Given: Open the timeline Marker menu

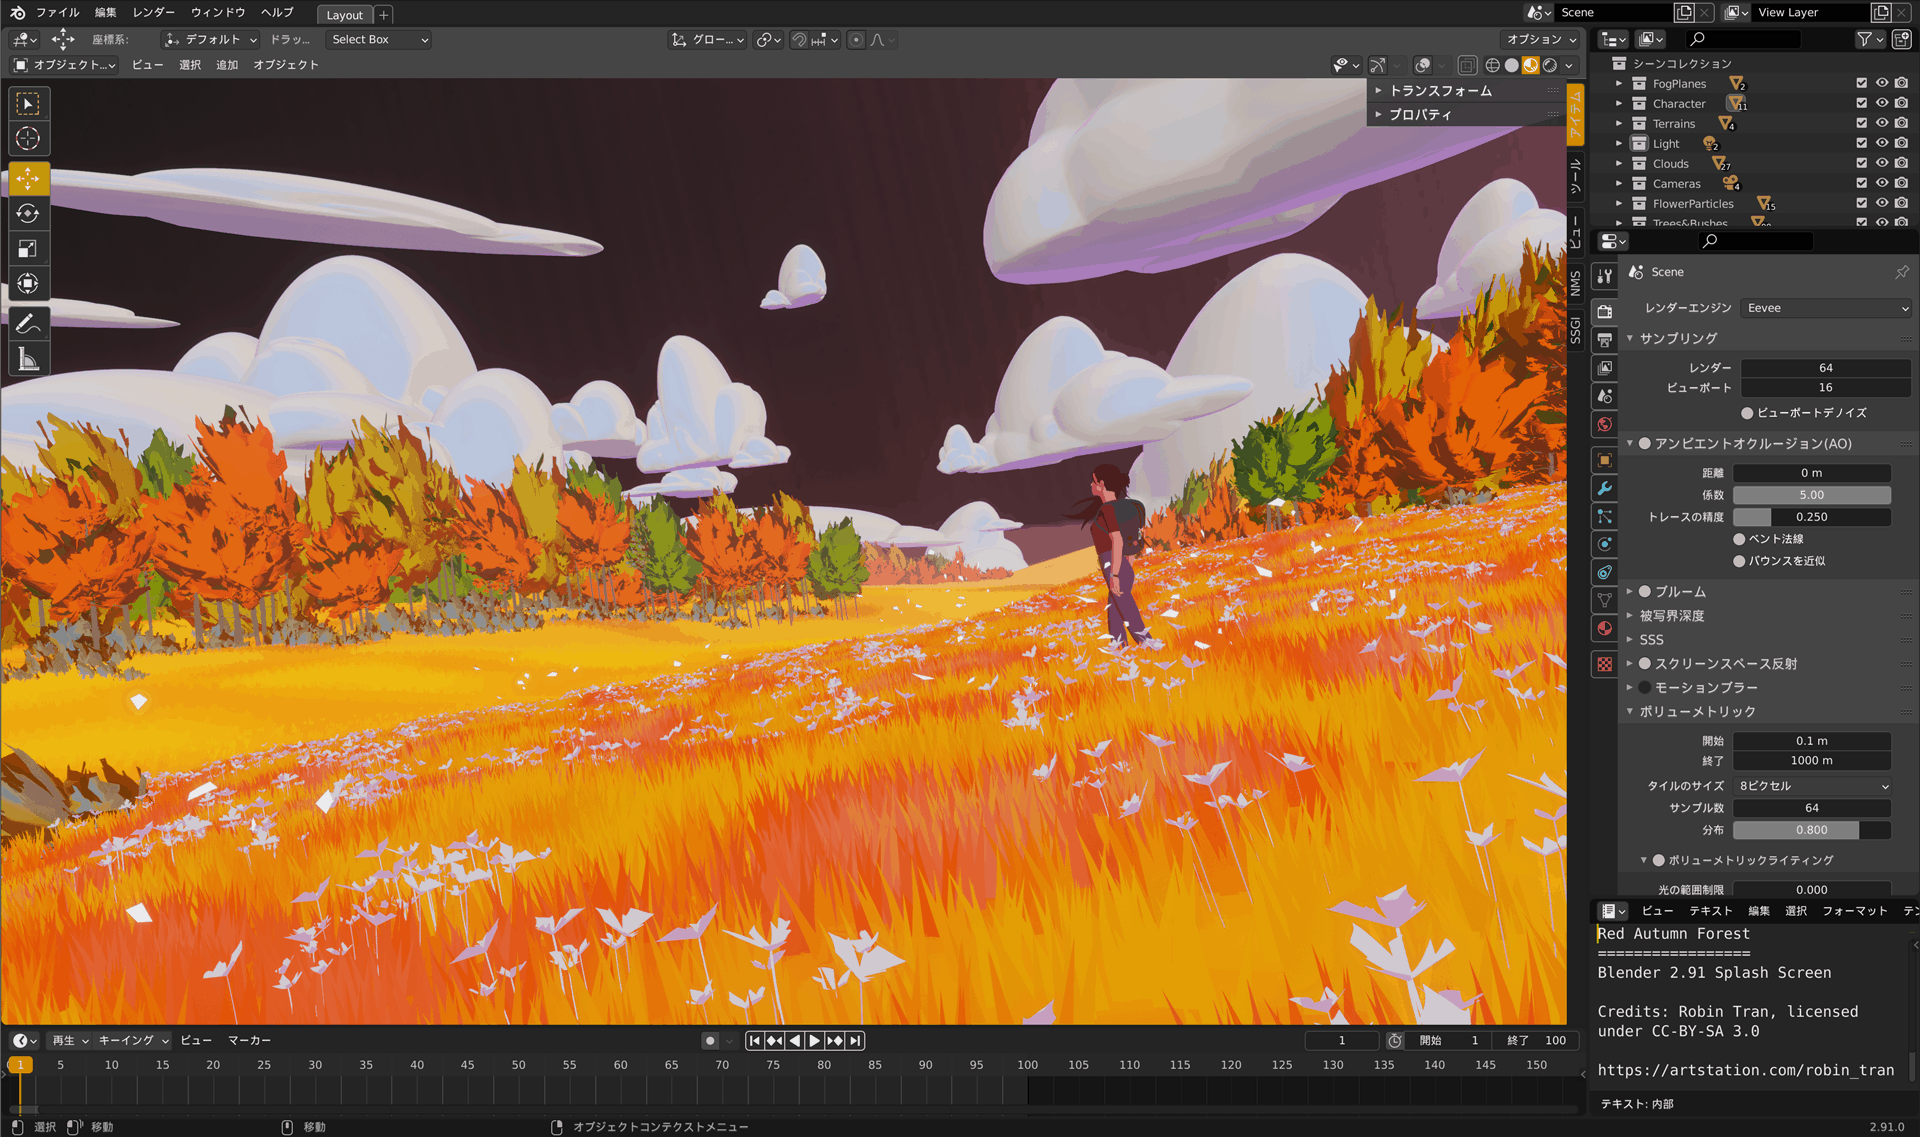Looking at the screenshot, I should (x=250, y=1041).
